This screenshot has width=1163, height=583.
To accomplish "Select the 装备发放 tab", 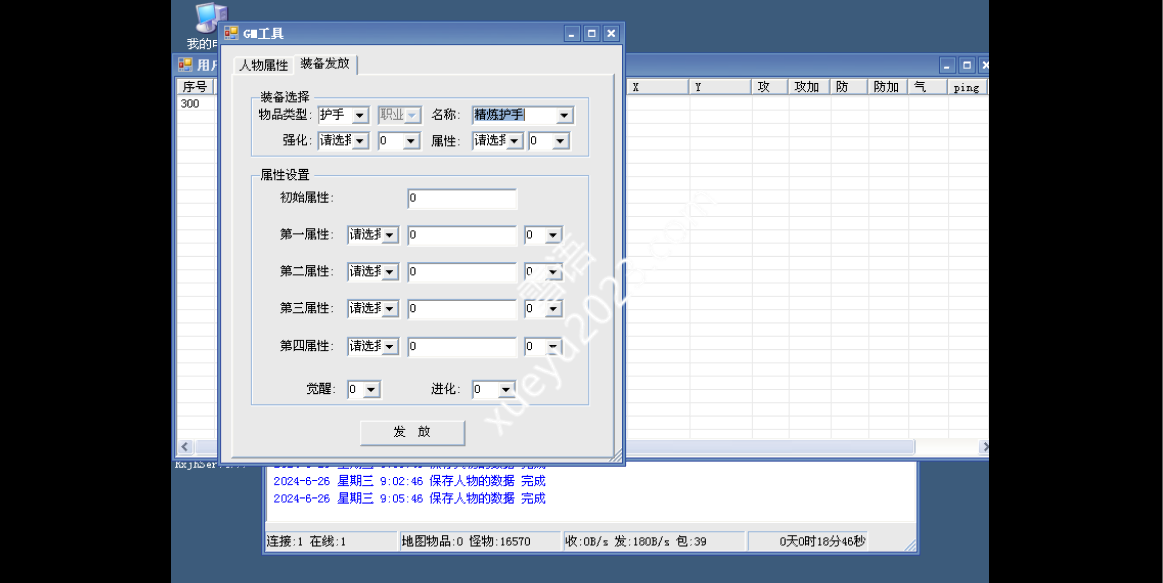I will pos(325,64).
